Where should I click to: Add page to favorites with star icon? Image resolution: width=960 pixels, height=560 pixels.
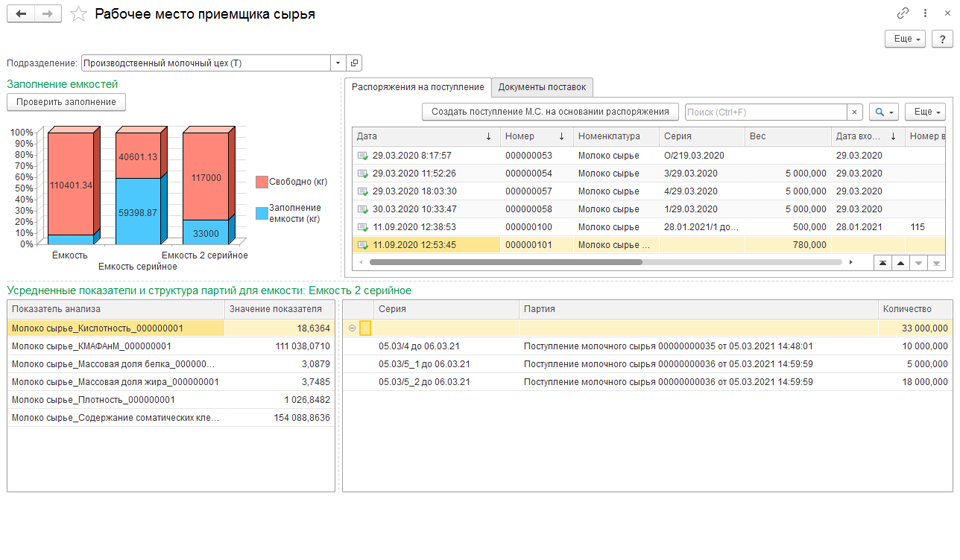(78, 13)
